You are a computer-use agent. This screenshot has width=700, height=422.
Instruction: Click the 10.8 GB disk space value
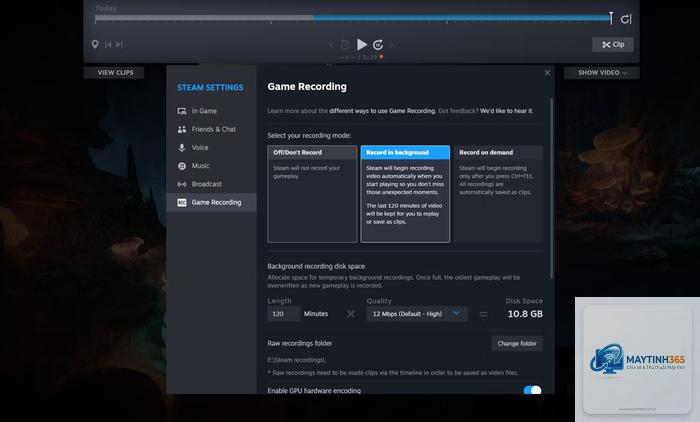click(525, 314)
